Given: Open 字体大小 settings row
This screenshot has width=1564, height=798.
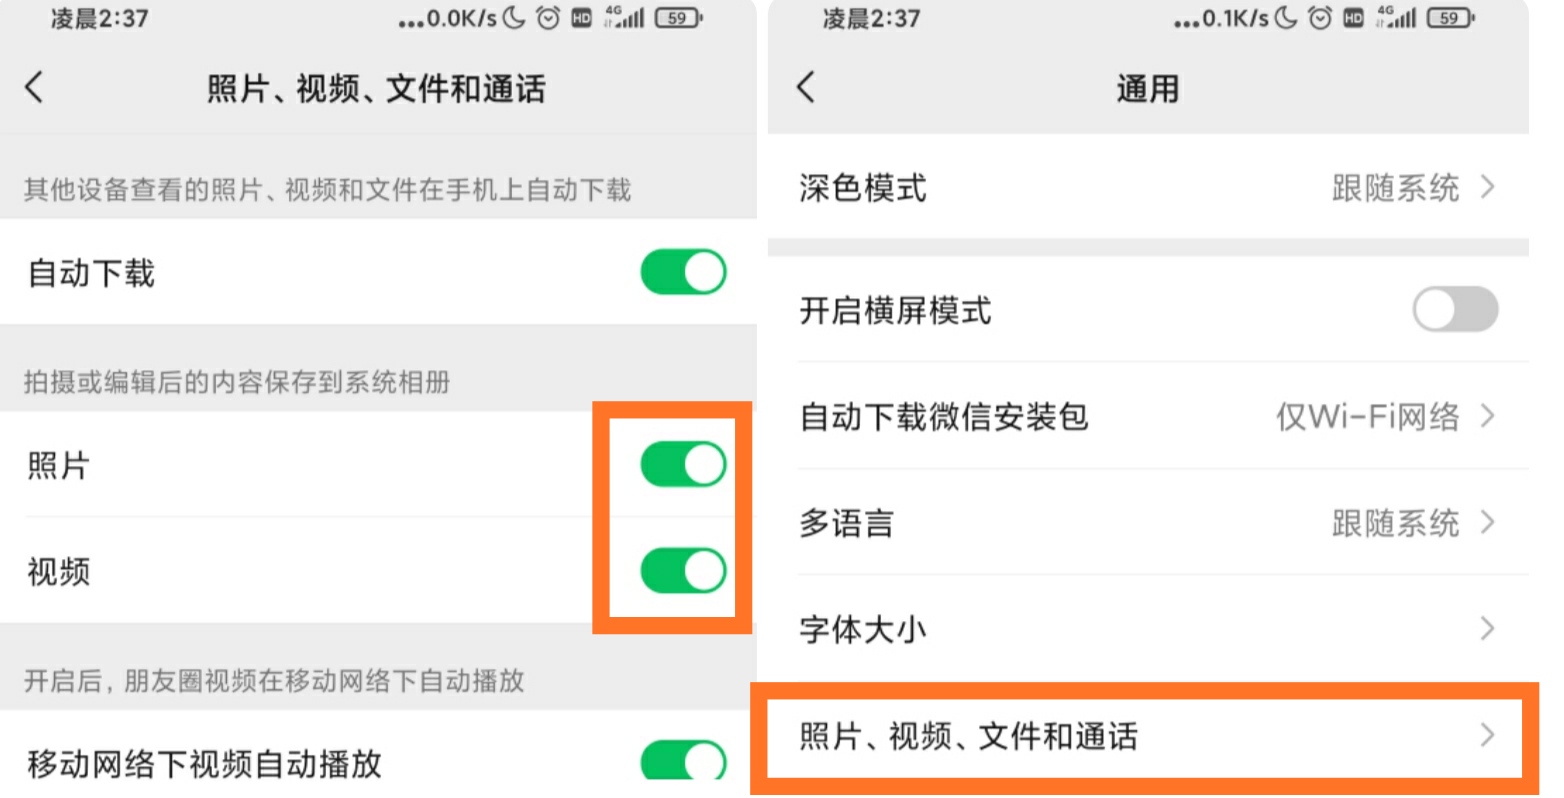Looking at the screenshot, I should pos(1148,628).
